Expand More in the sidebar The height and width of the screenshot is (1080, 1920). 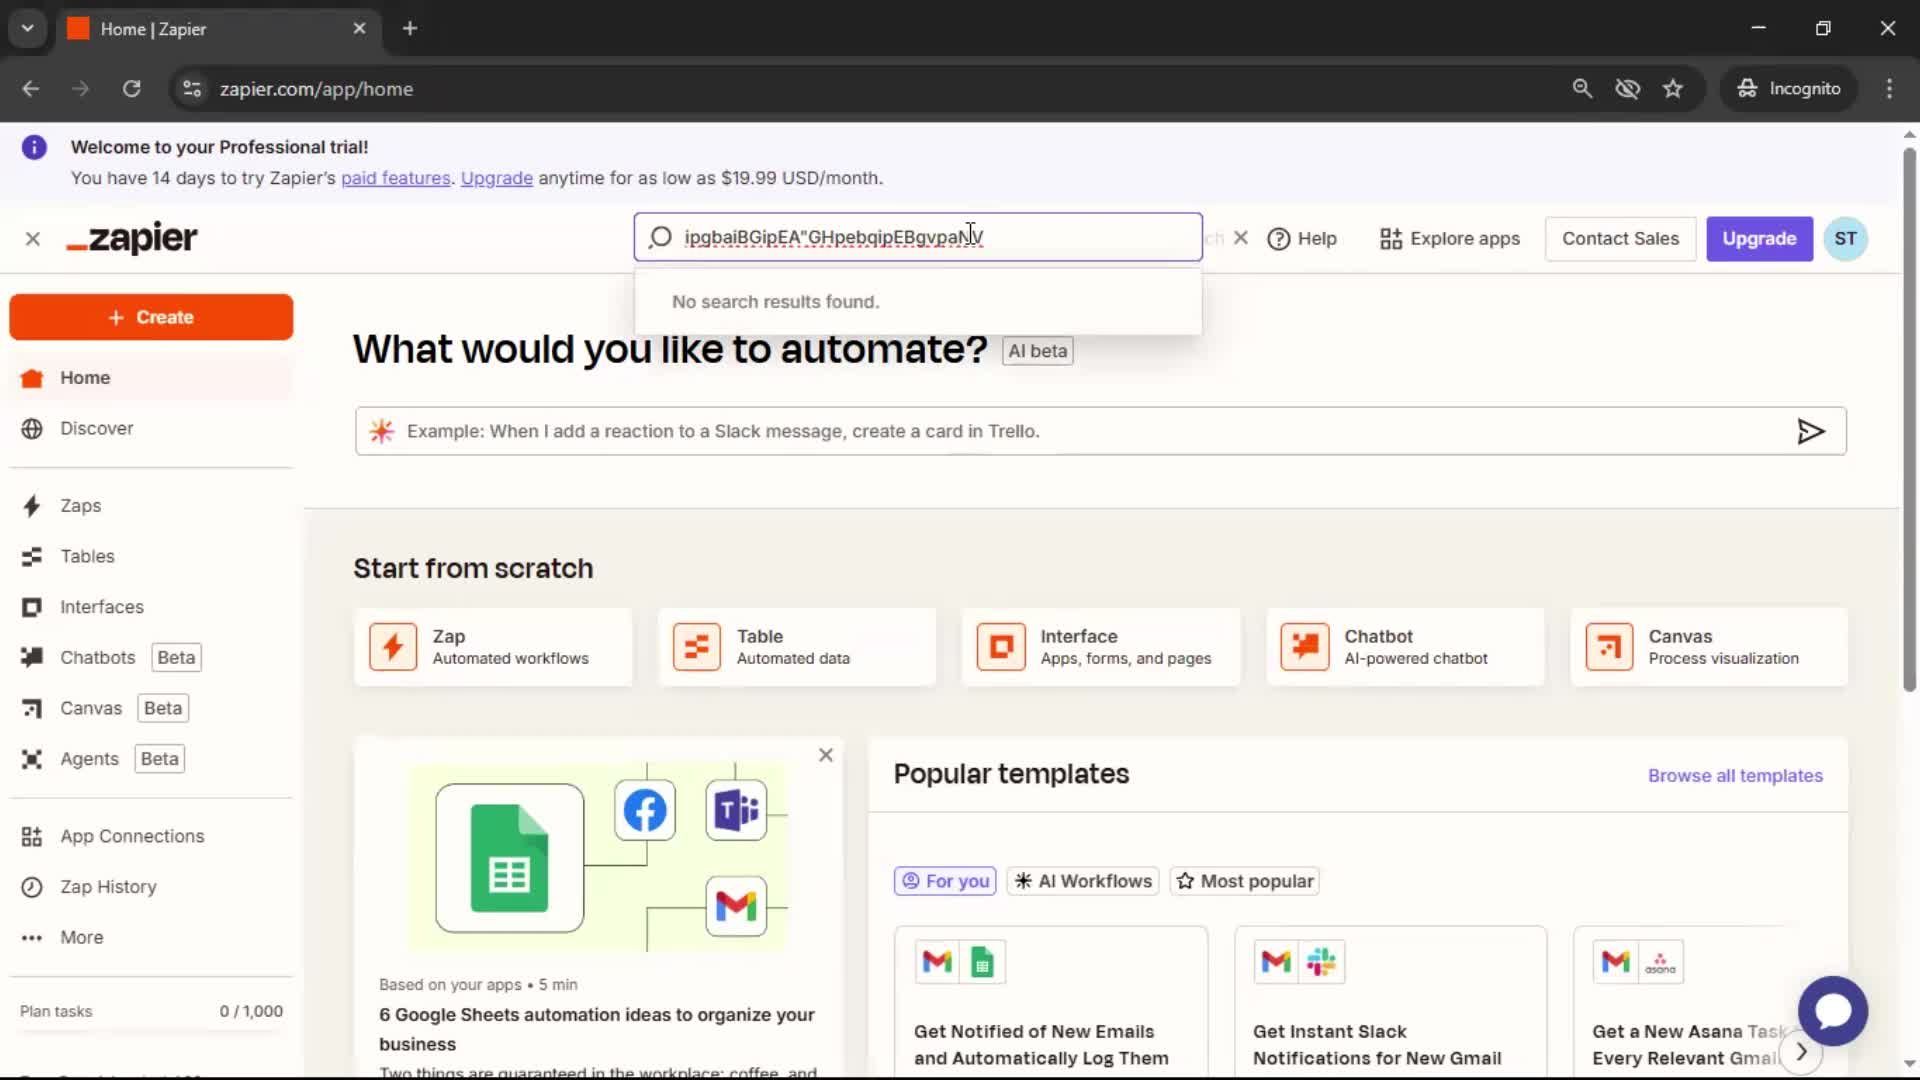pos(151,937)
